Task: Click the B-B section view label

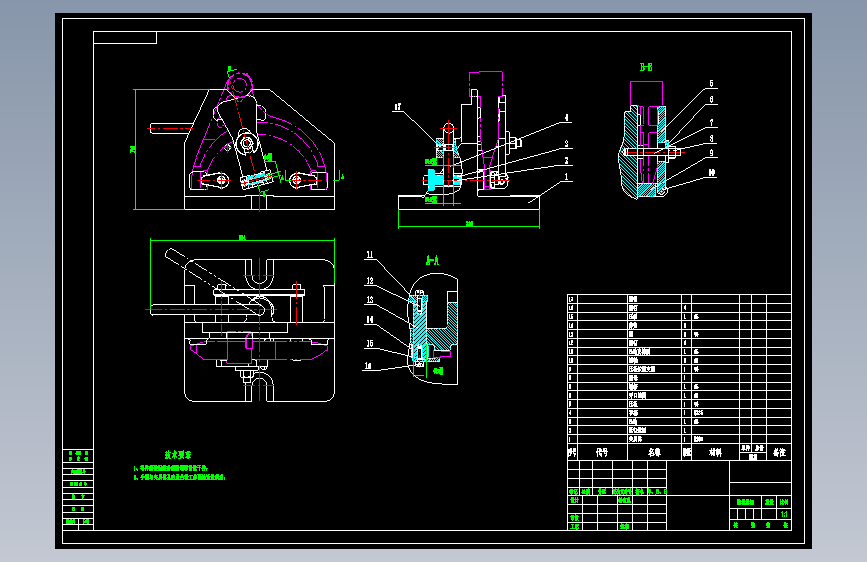Action: click(x=646, y=67)
